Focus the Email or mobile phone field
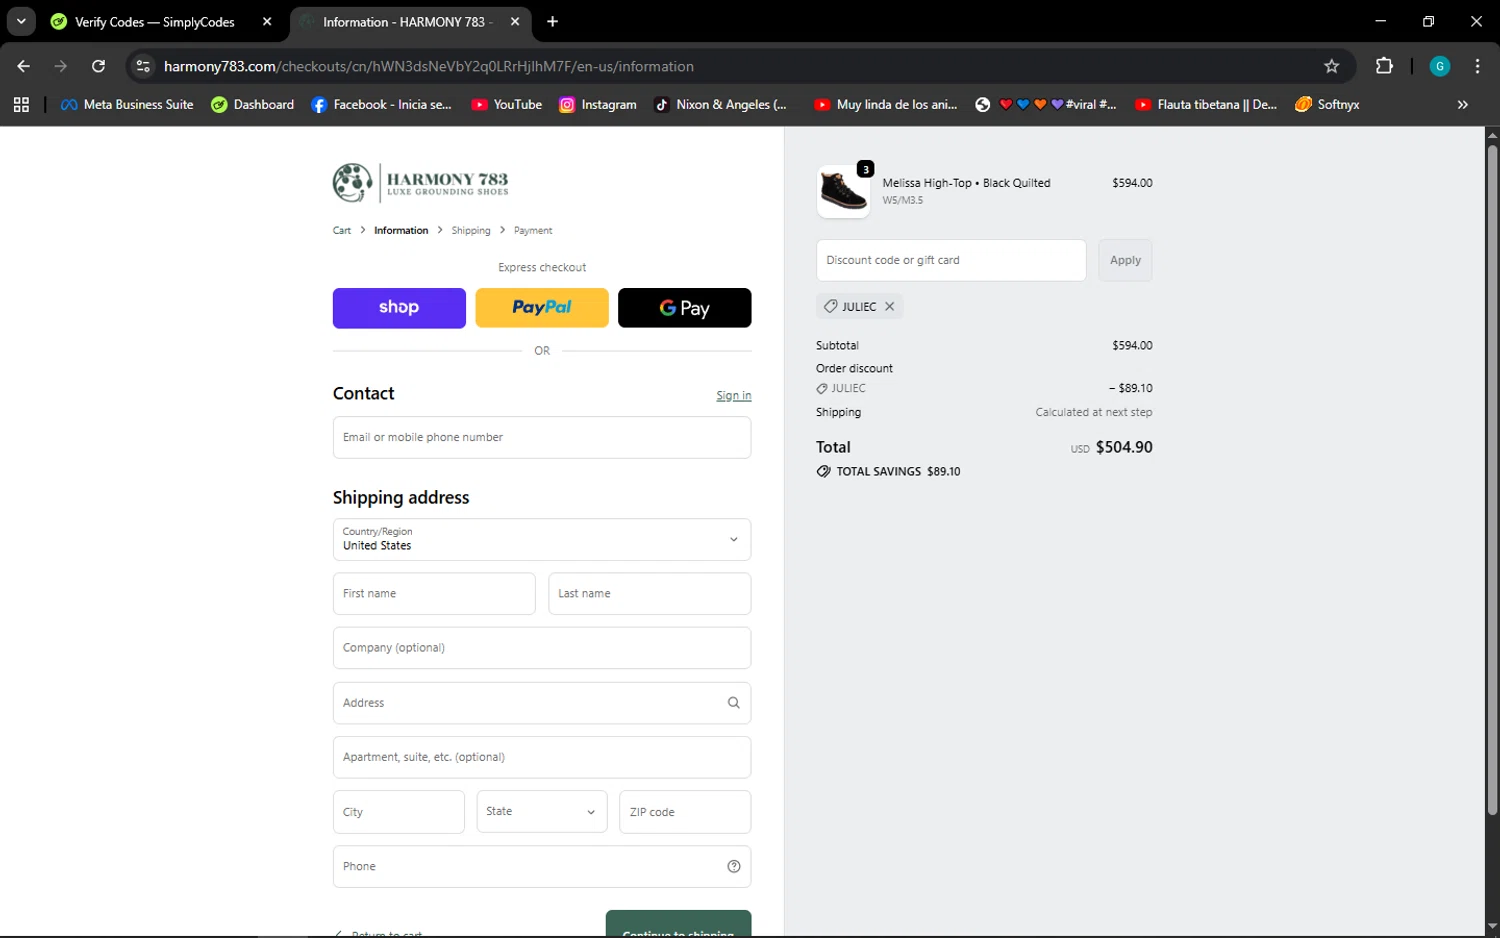 (x=542, y=438)
